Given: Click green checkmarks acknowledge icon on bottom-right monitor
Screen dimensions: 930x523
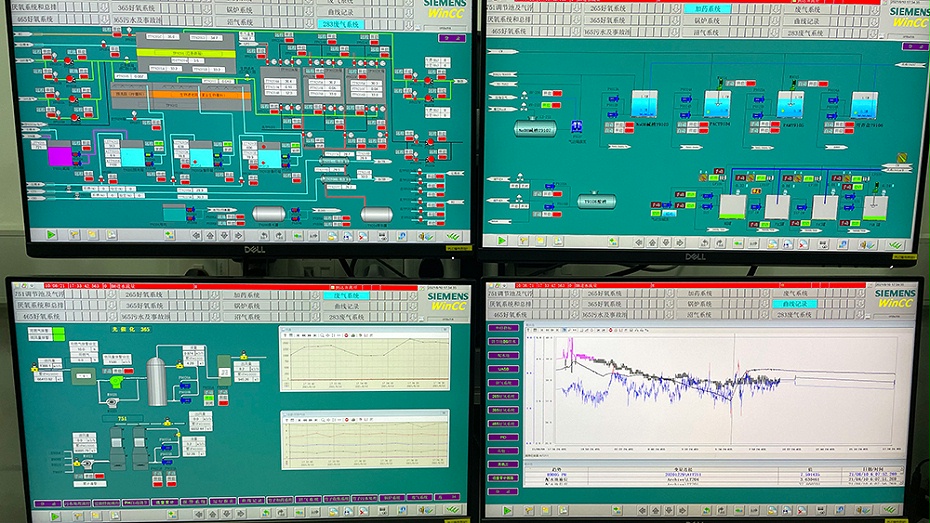Looking at the screenshot, I should 888,509.
